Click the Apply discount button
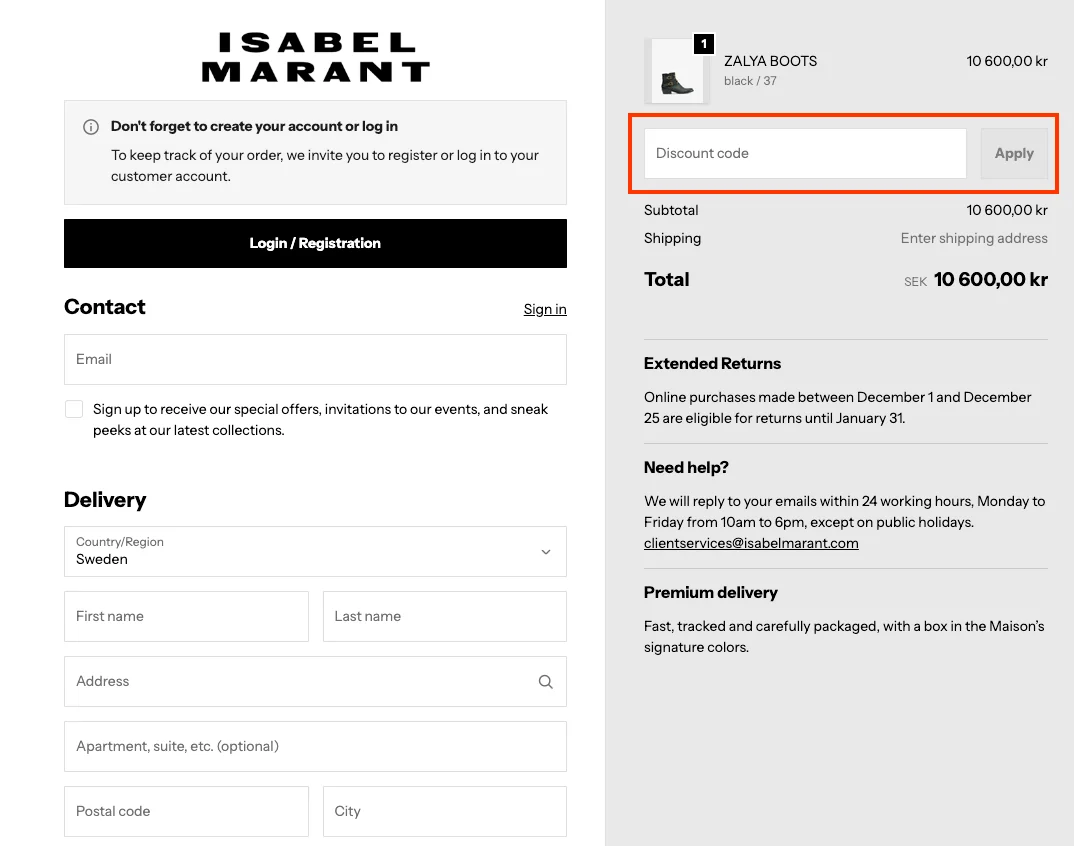The height and width of the screenshot is (846, 1074). click(1014, 154)
